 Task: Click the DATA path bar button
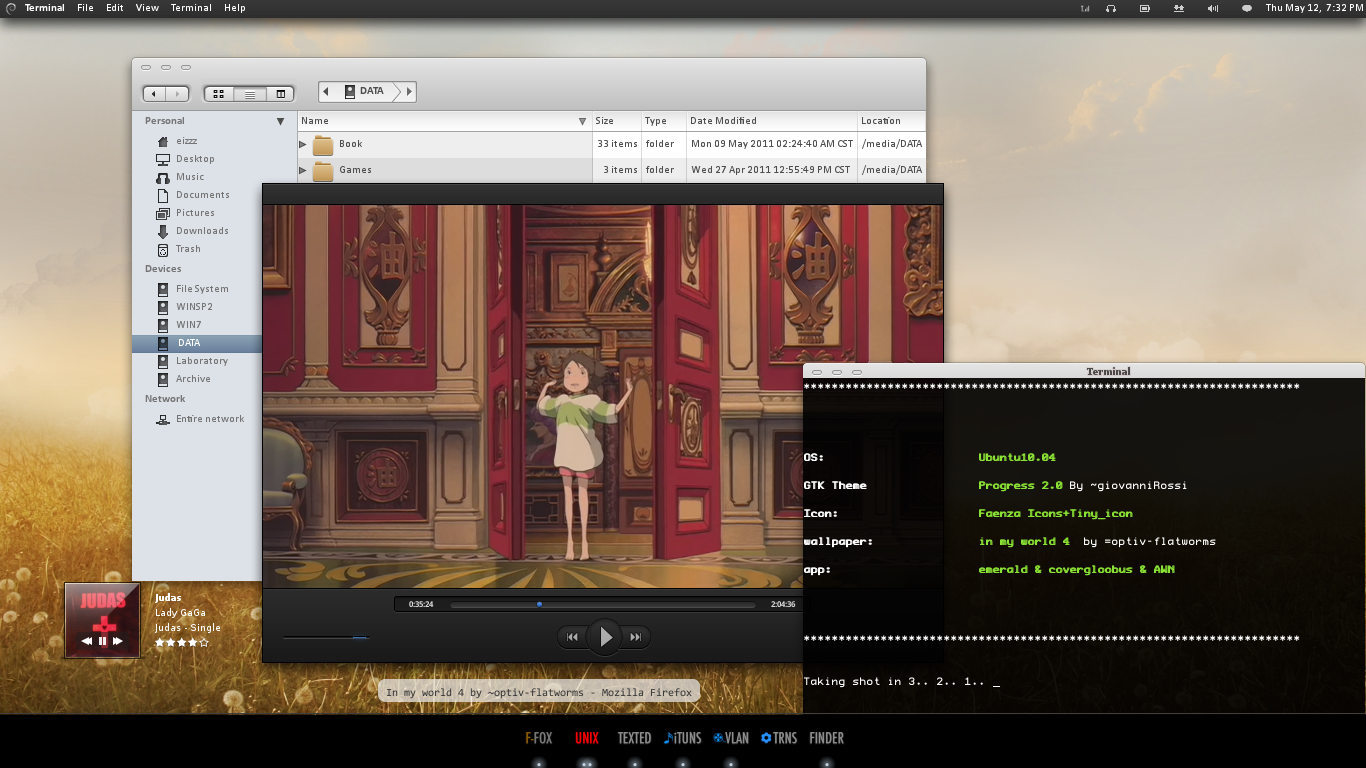(x=364, y=91)
